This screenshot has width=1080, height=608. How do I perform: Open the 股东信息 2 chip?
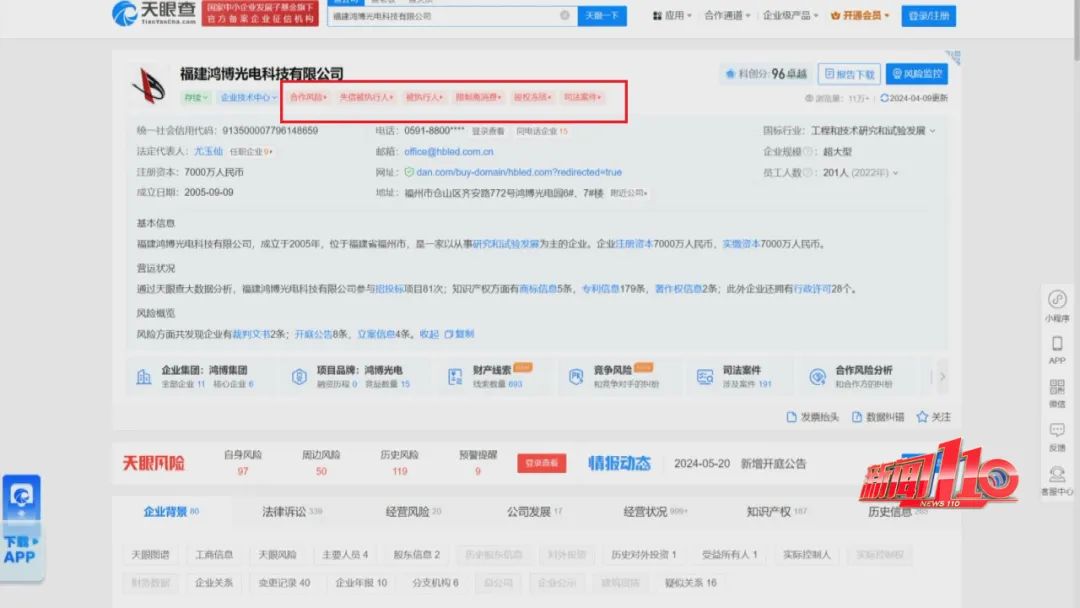(x=416, y=554)
